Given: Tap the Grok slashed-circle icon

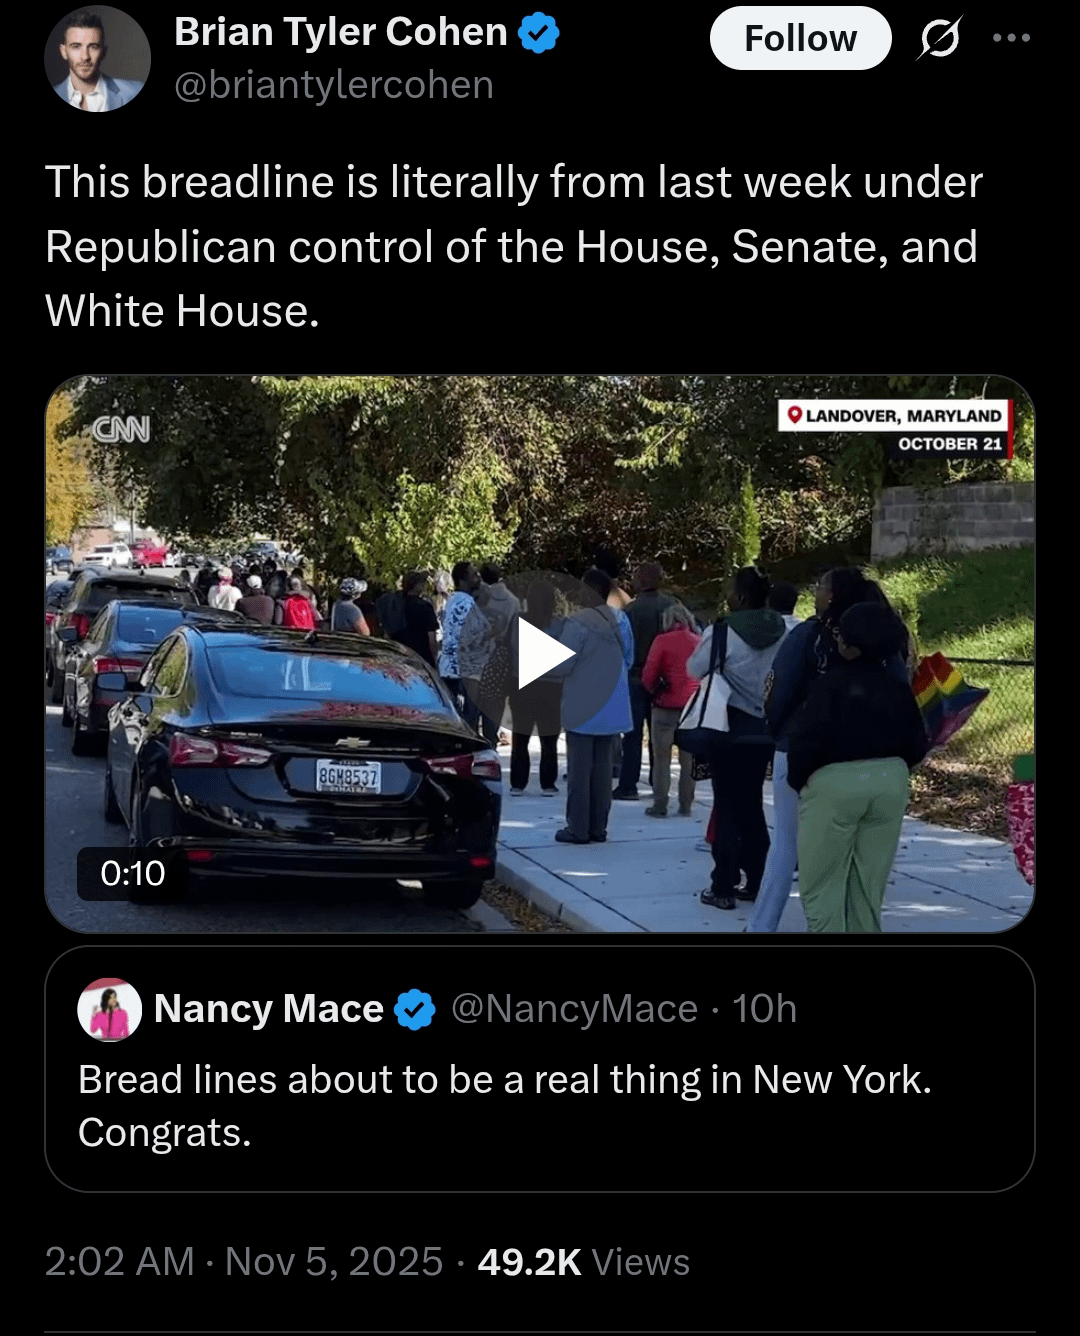Looking at the screenshot, I should [938, 39].
